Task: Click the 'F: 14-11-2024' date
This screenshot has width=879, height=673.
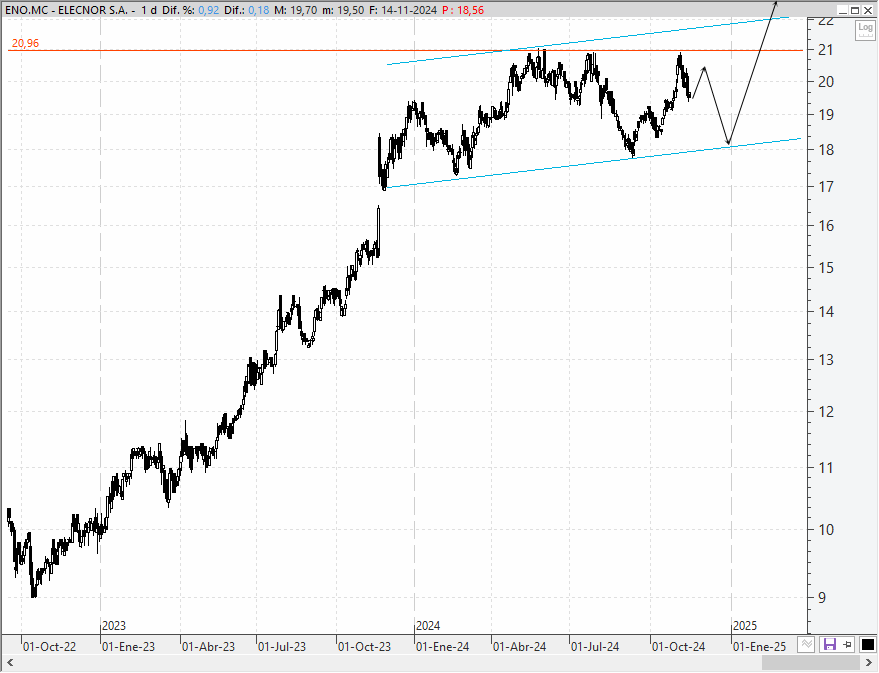Action: [x=403, y=10]
